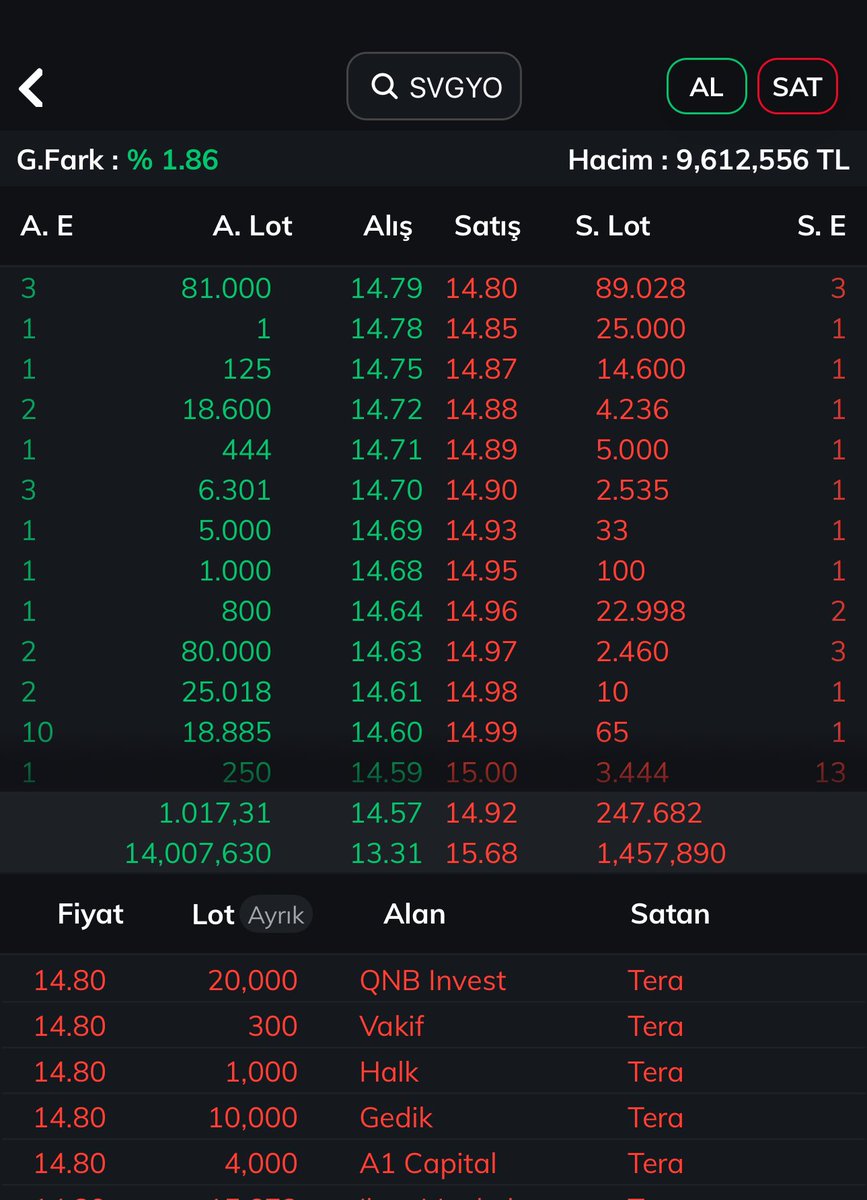
Task: Tap the Fiyat trades column header
Action: coord(91,914)
